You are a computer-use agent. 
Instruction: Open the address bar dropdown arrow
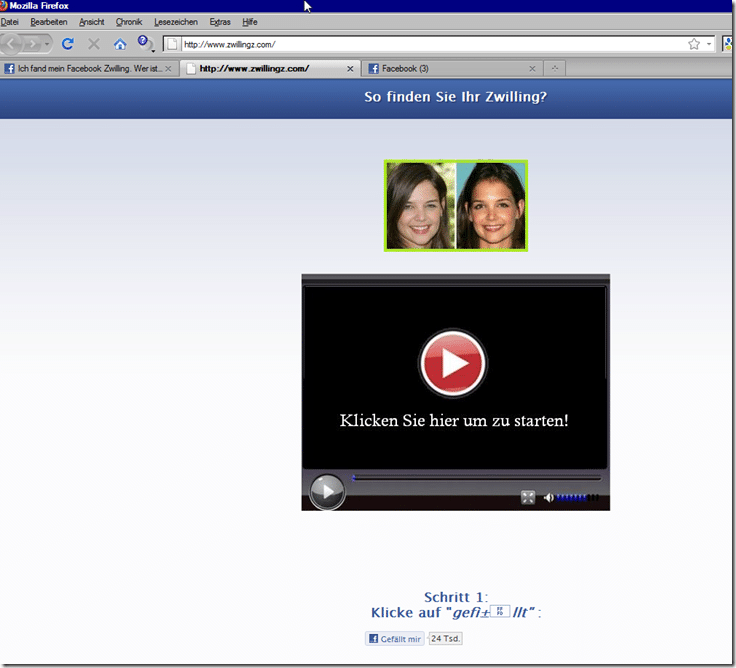pyautogui.click(x=709, y=44)
